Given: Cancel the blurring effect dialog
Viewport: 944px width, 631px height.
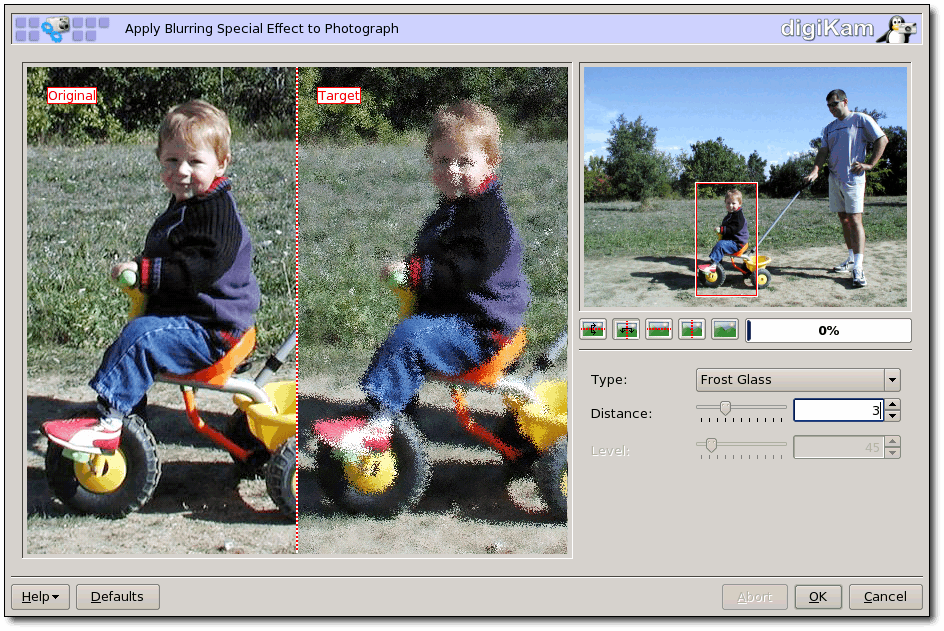Looking at the screenshot, I should click(x=885, y=597).
